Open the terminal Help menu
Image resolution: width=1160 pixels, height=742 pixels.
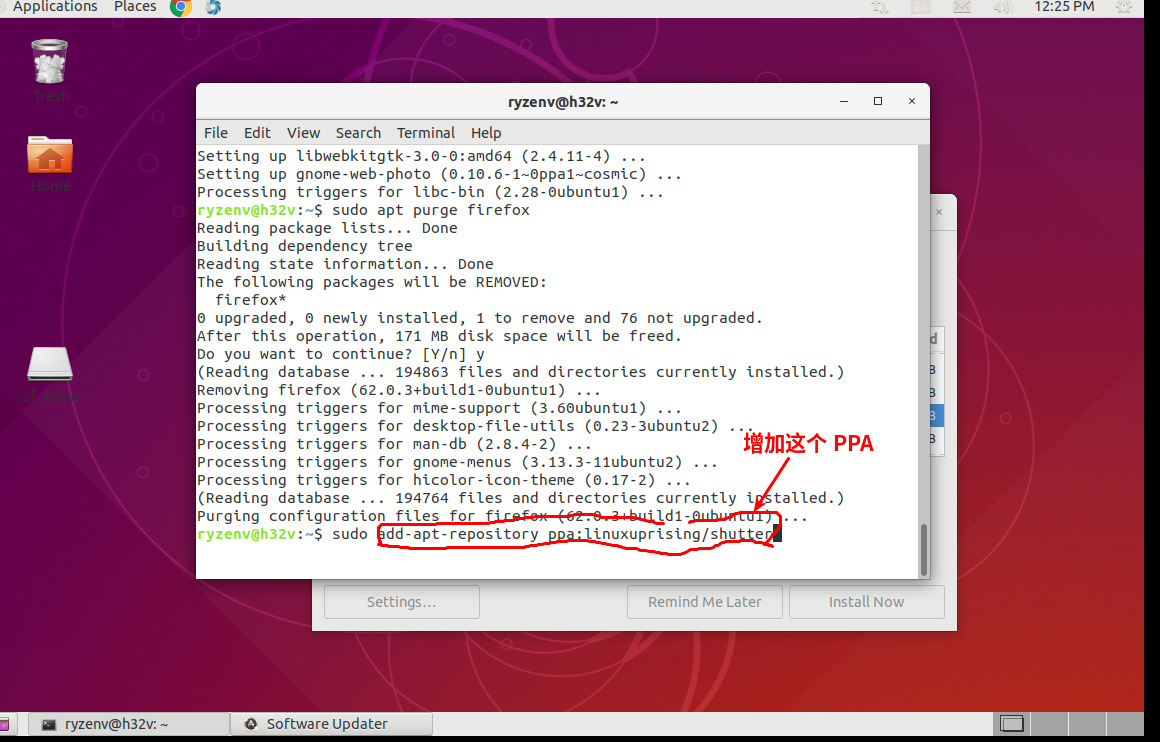(486, 133)
